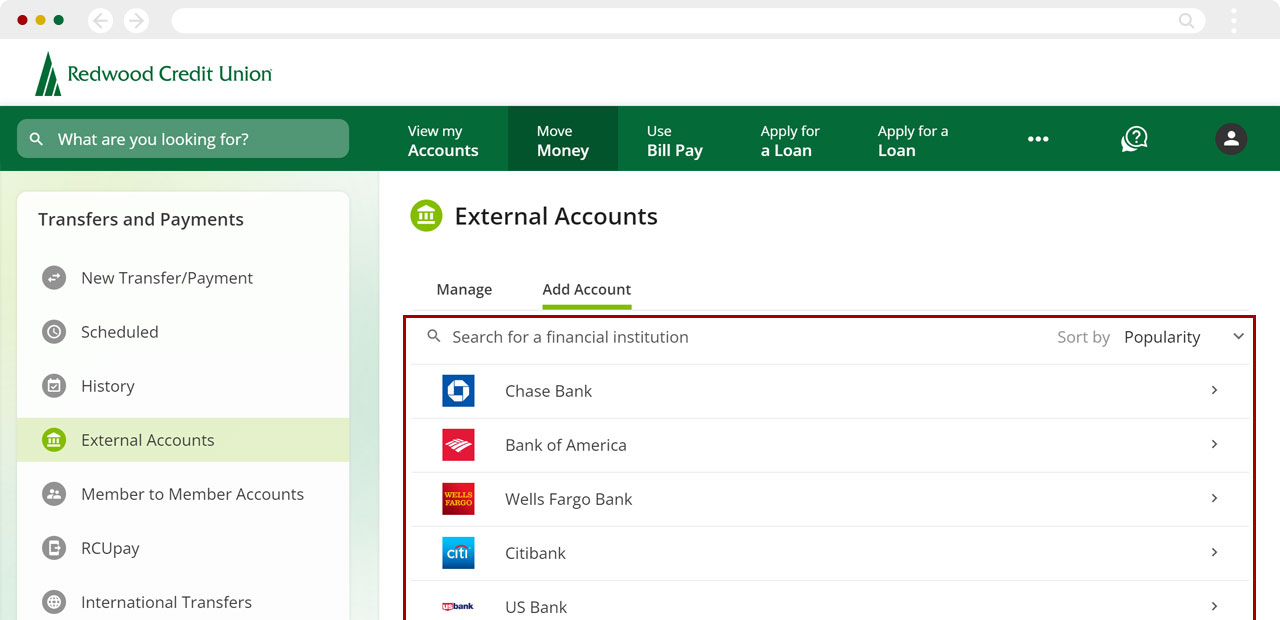This screenshot has width=1280, height=620.
Task: Click the Transfers and Payments heading
Action: click(141, 220)
